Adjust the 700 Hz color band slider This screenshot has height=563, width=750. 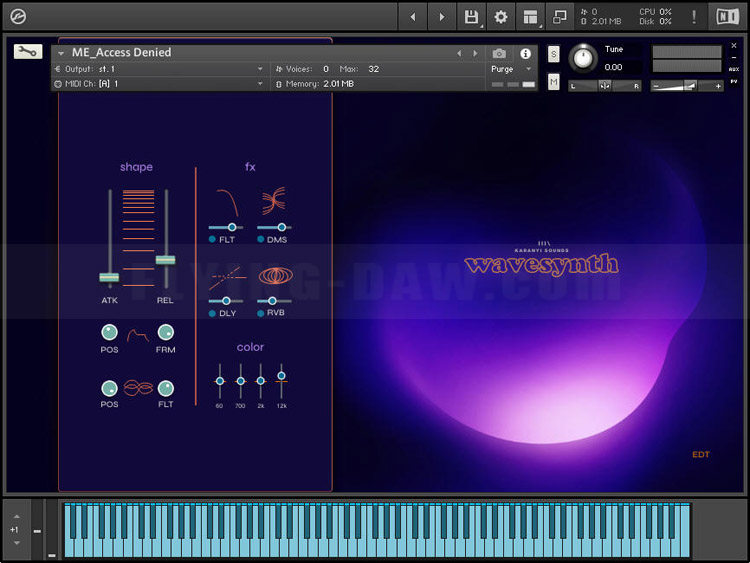click(x=241, y=381)
